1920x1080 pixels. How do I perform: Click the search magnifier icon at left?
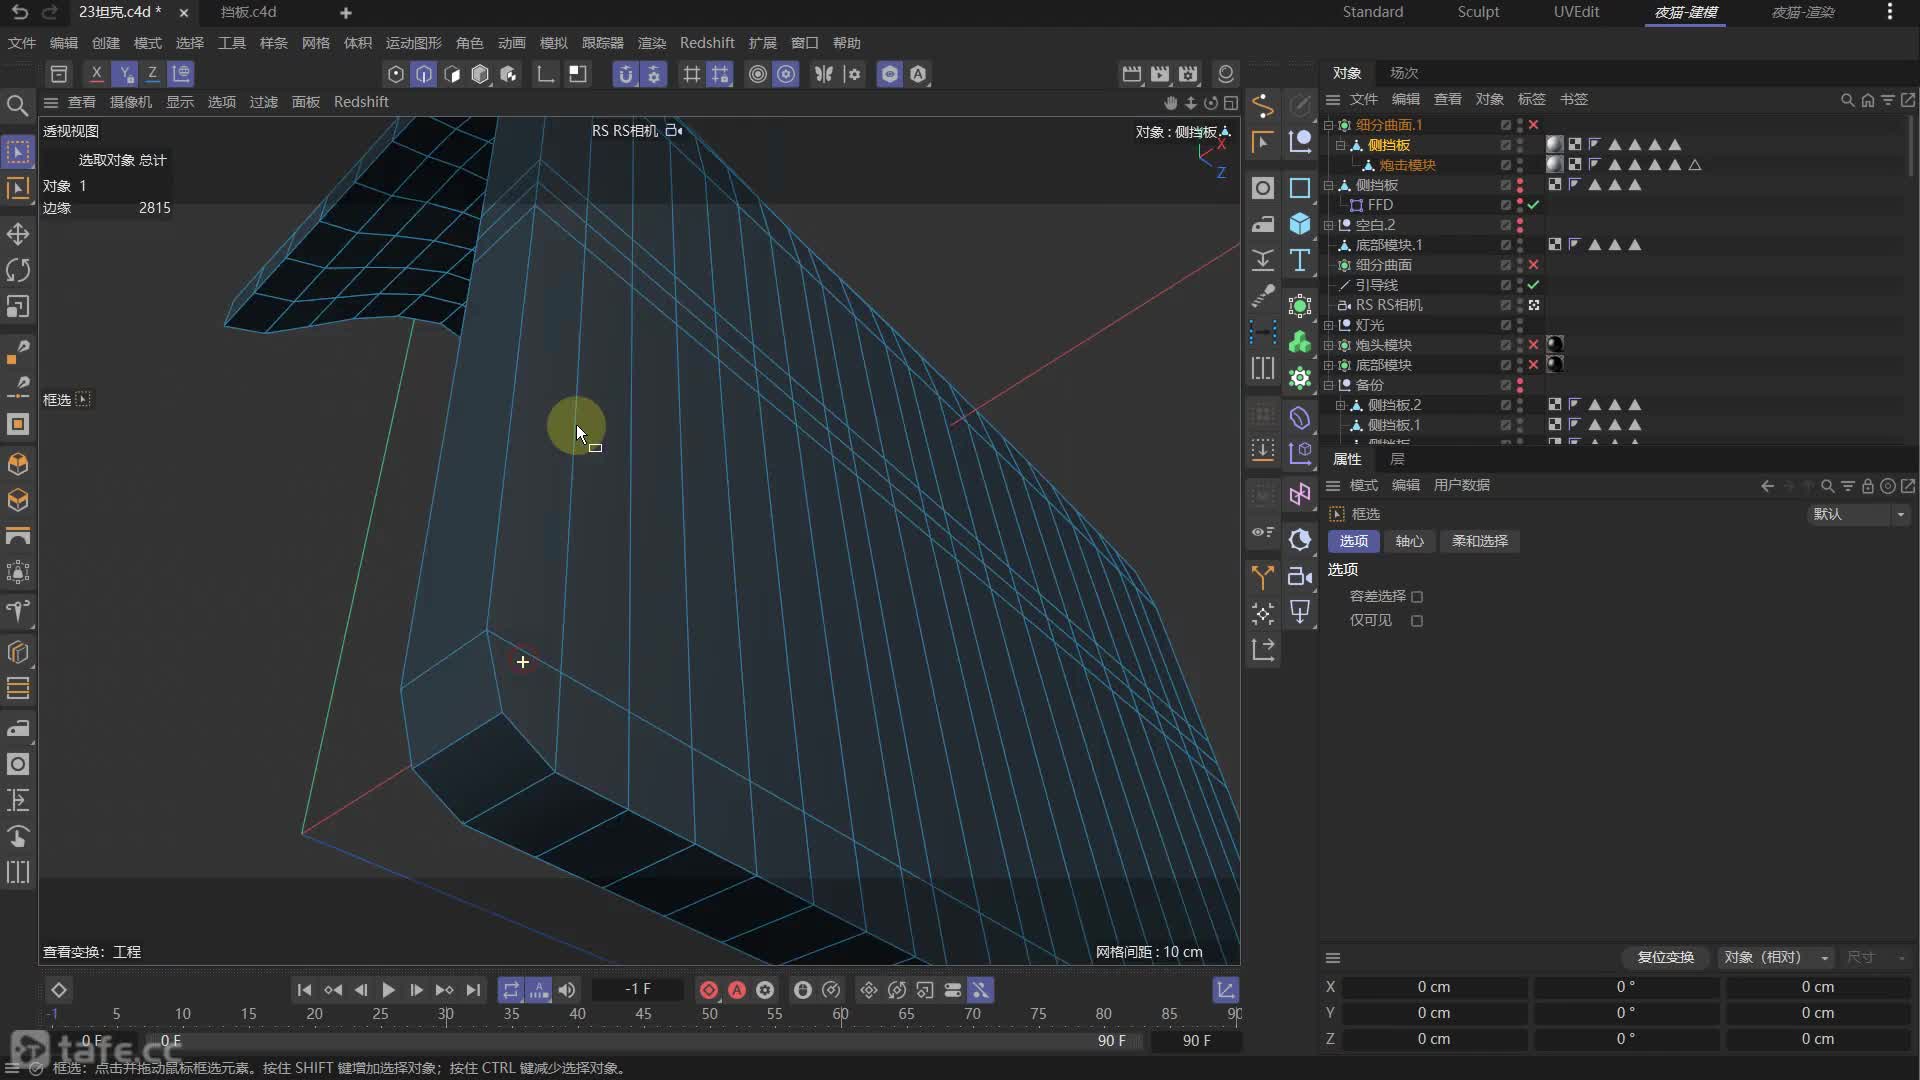point(17,105)
